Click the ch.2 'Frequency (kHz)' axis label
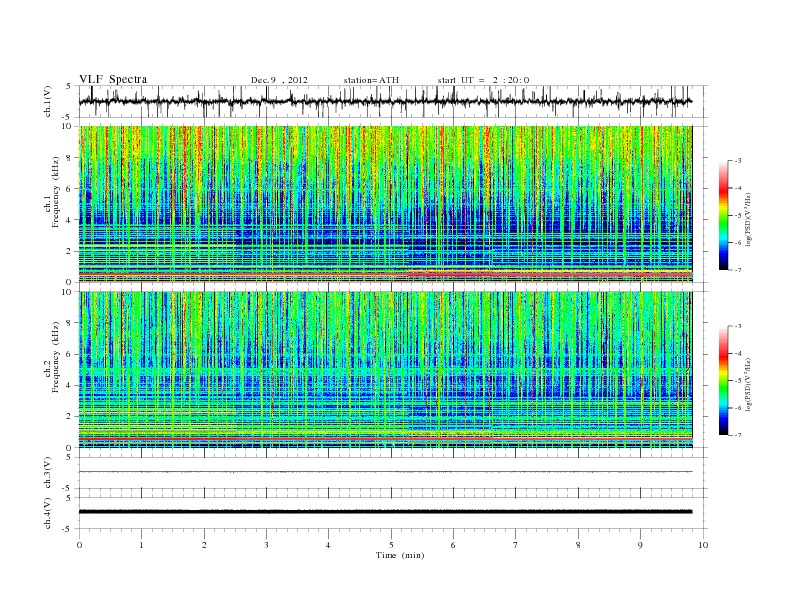Image resolution: width=792 pixels, height=612 pixels. pos(56,356)
